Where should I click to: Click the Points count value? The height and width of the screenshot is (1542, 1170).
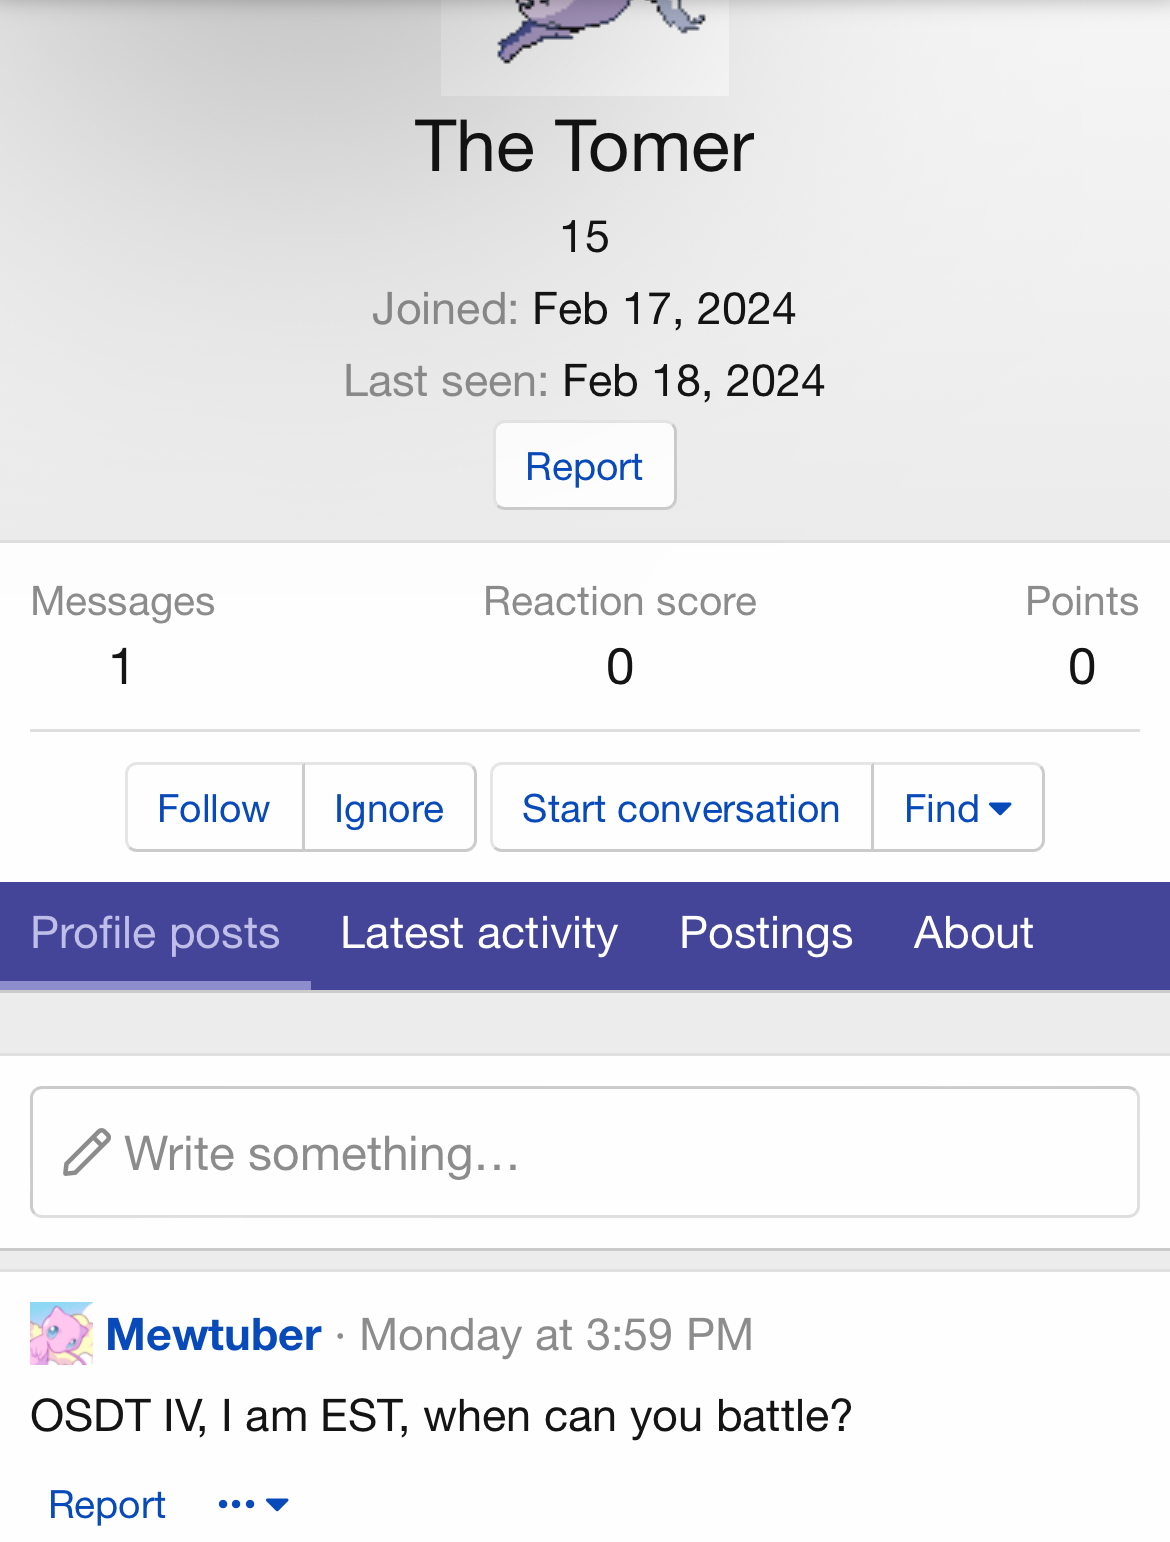[x=1081, y=666]
